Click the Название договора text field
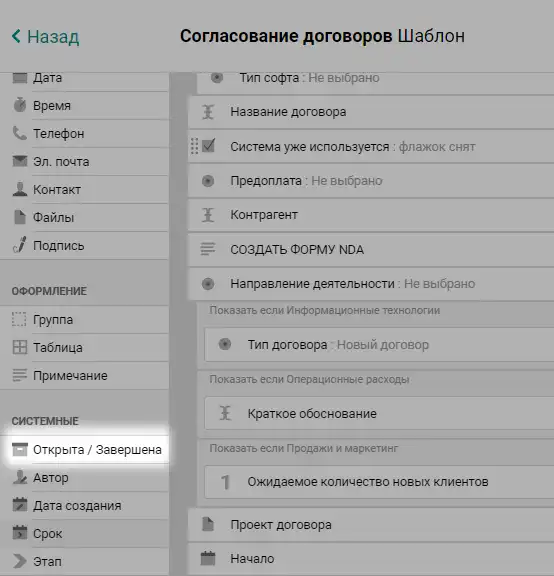The height and width of the screenshot is (576, 554). pos(371,112)
